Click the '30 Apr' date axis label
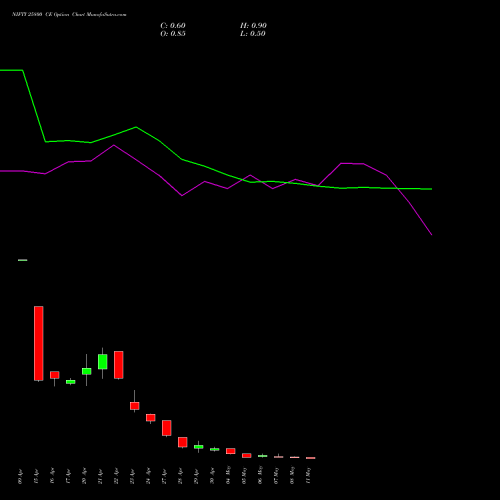500x500 pixels. coord(212,476)
